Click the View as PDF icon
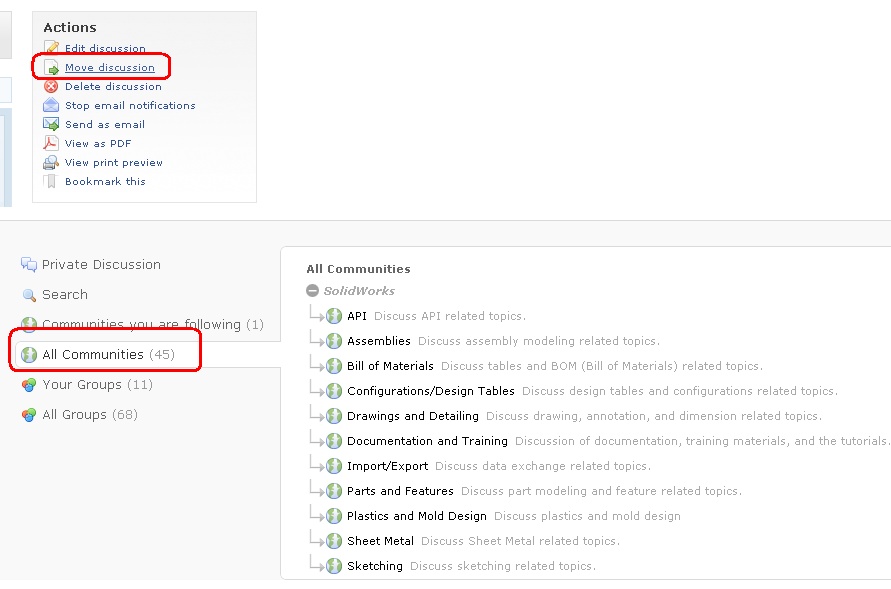The image size is (891, 589). click(x=51, y=143)
